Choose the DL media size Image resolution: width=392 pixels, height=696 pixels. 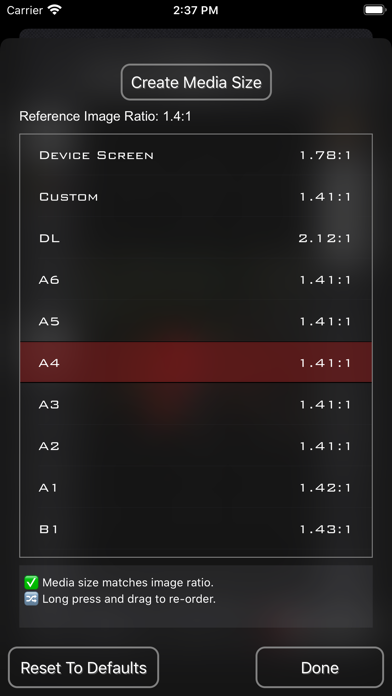pos(196,238)
